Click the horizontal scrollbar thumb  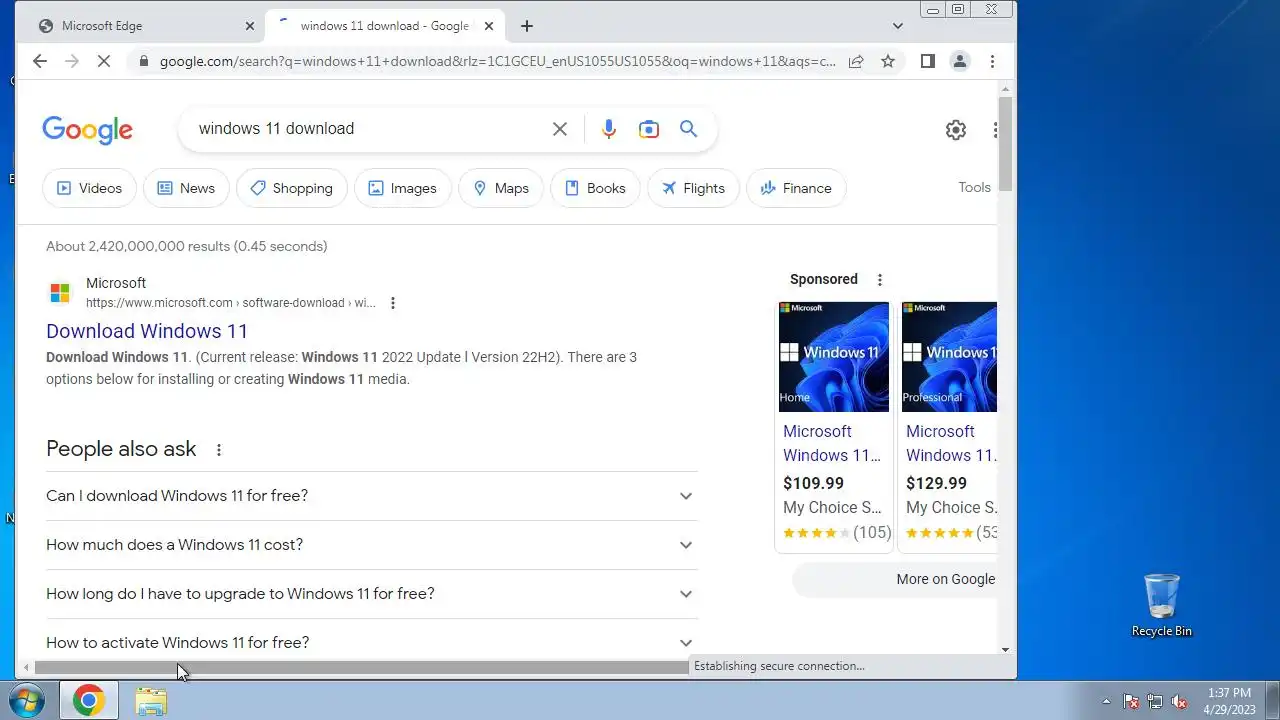pos(364,667)
